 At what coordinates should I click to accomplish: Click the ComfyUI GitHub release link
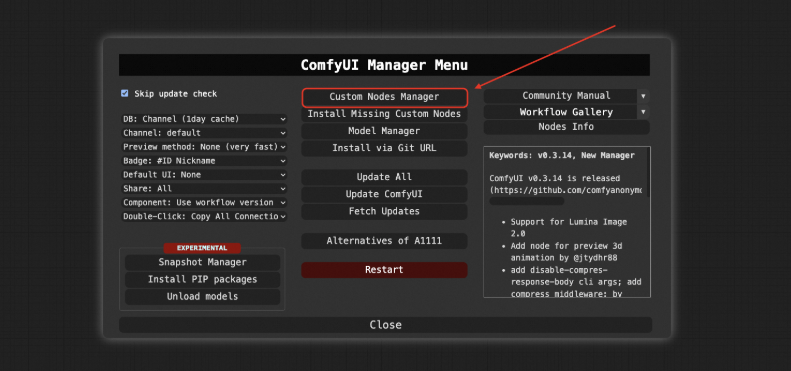click(x=566, y=191)
